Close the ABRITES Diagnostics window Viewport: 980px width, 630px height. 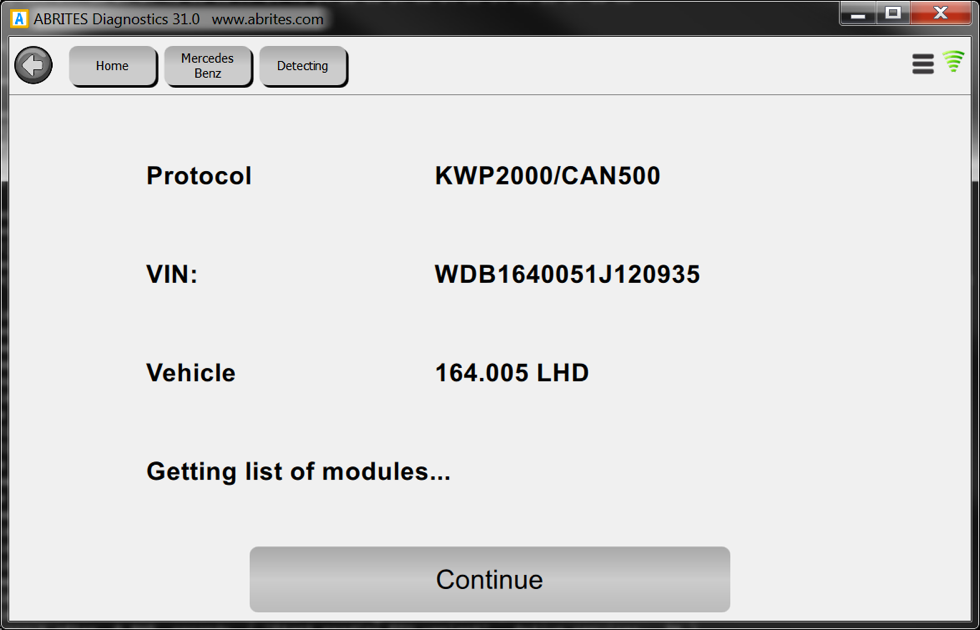pyautogui.click(x=941, y=14)
